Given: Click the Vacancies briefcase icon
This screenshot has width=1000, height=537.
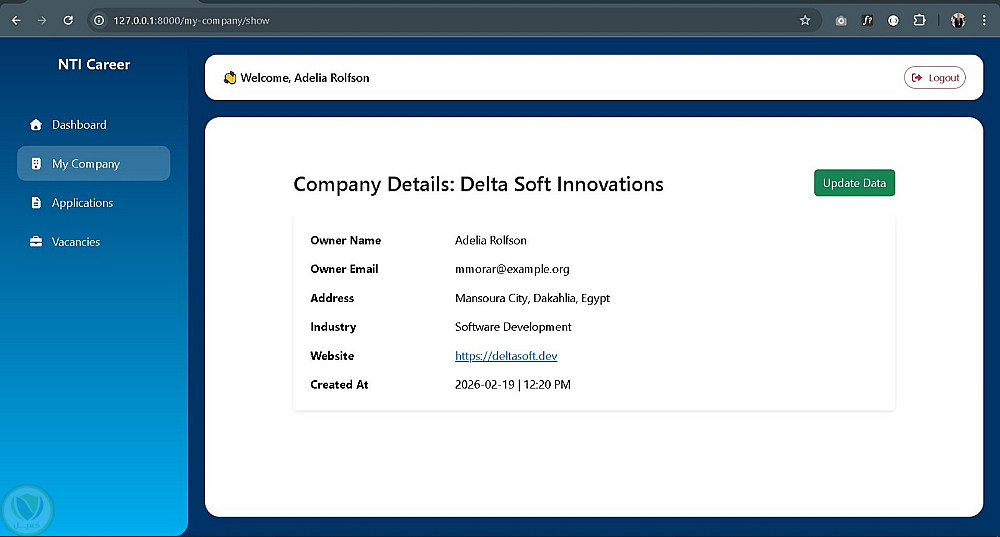Looking at the screenshot, I should point(37,242).
